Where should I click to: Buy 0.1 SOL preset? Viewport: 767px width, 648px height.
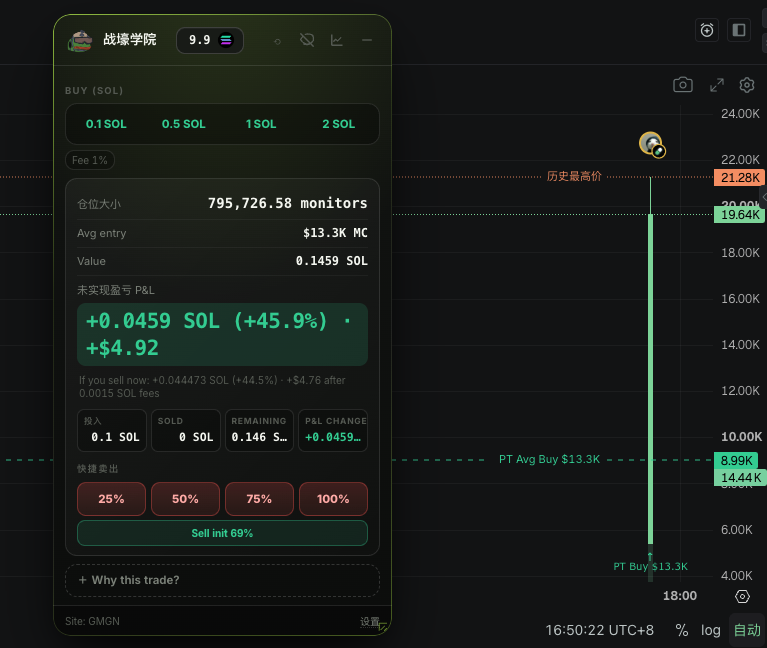point(106,124)
